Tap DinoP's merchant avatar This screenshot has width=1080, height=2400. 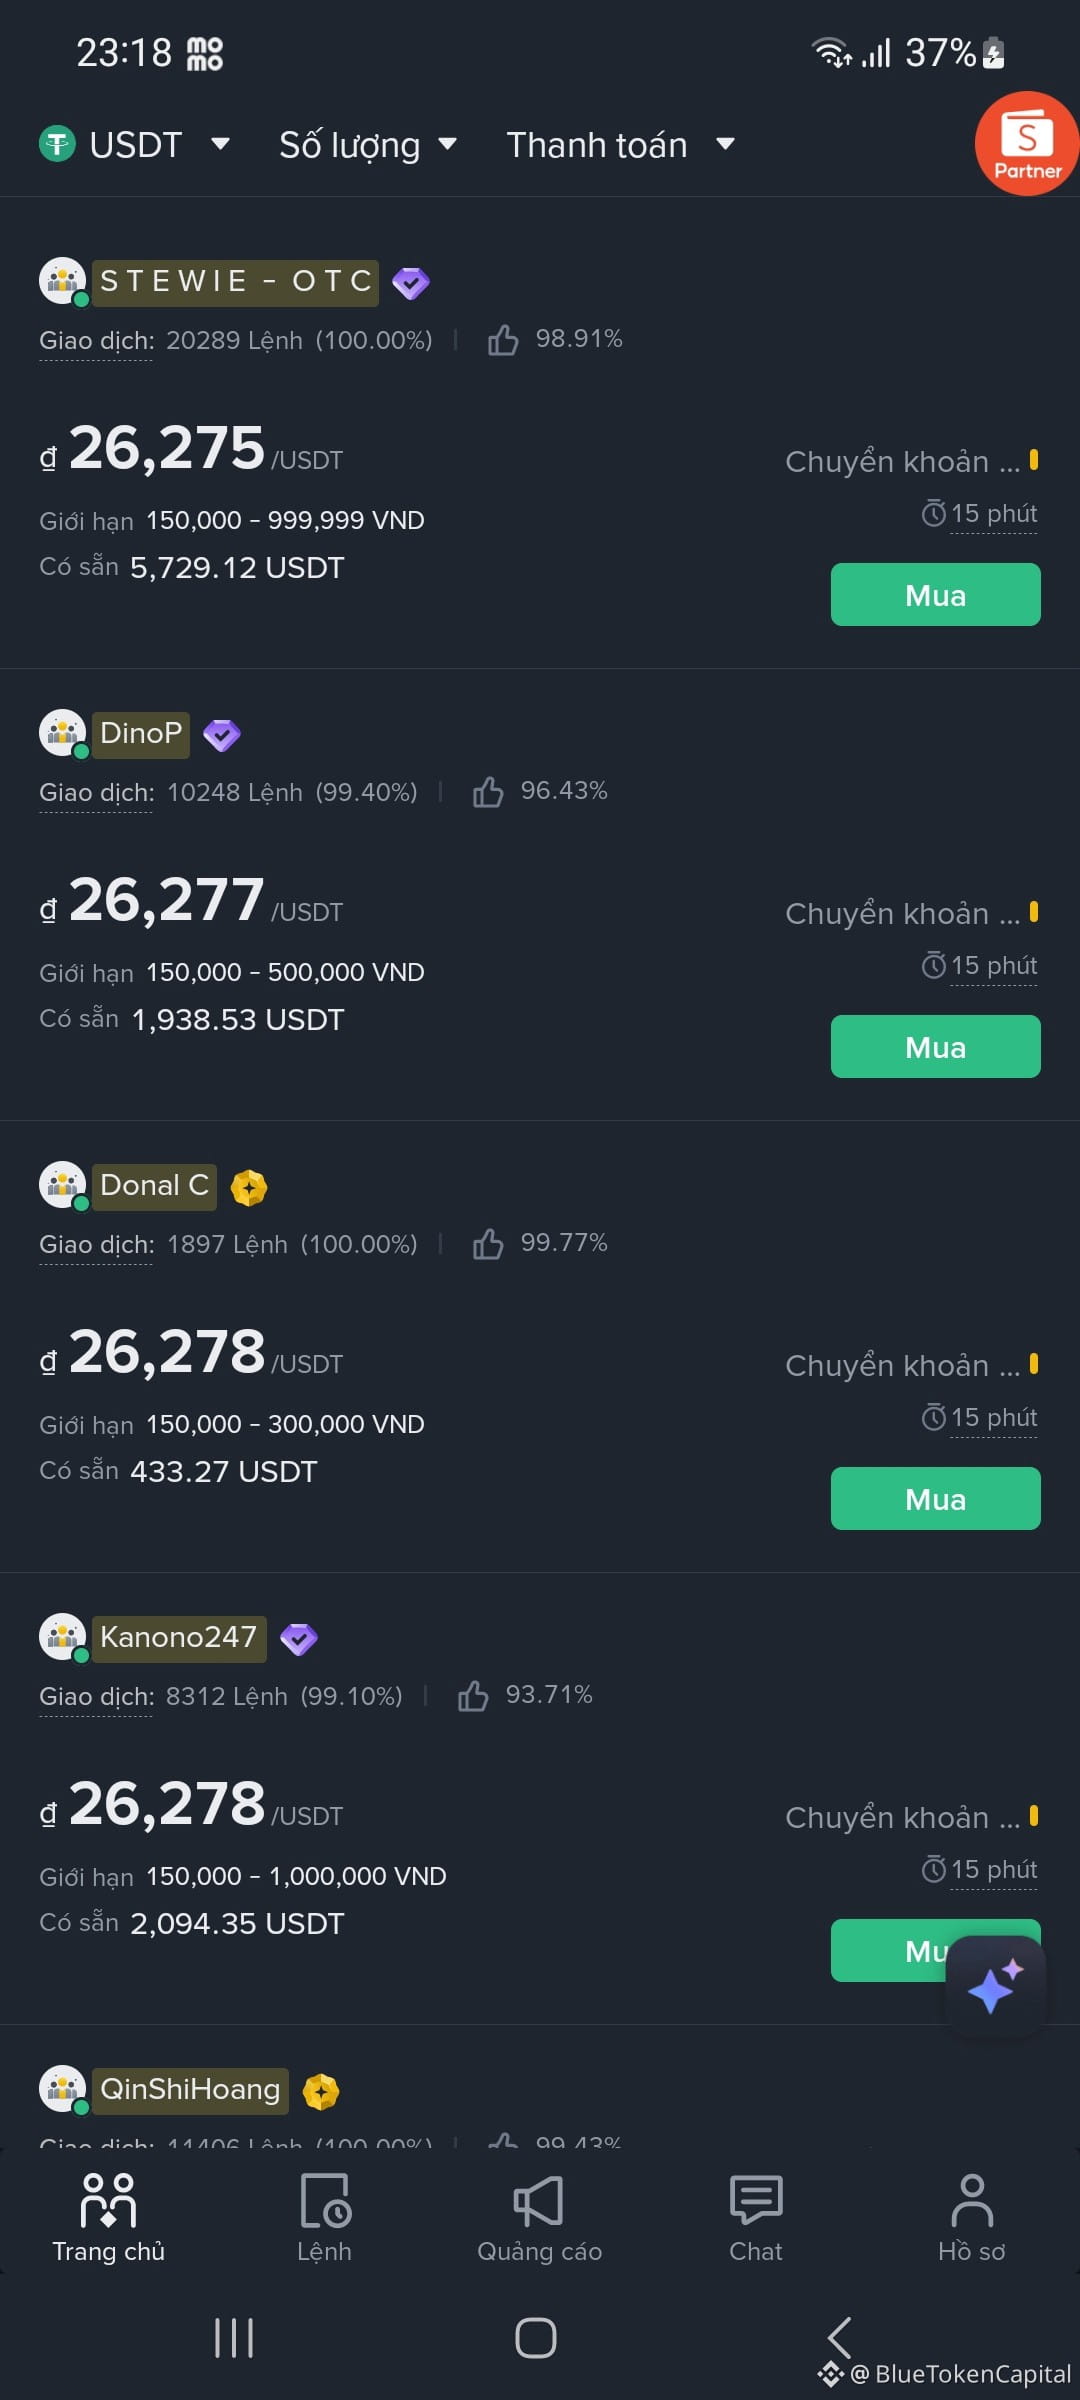click(x=61, y=733)
